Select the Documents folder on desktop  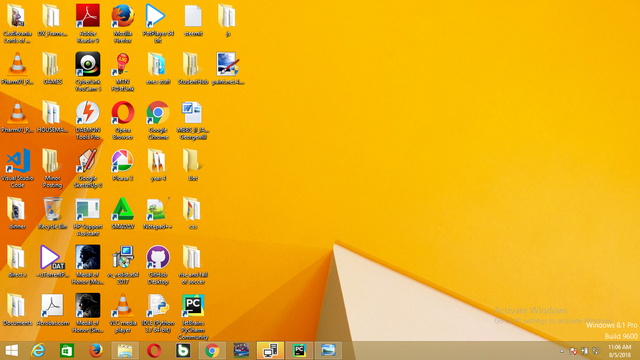[x=17, y=309]
